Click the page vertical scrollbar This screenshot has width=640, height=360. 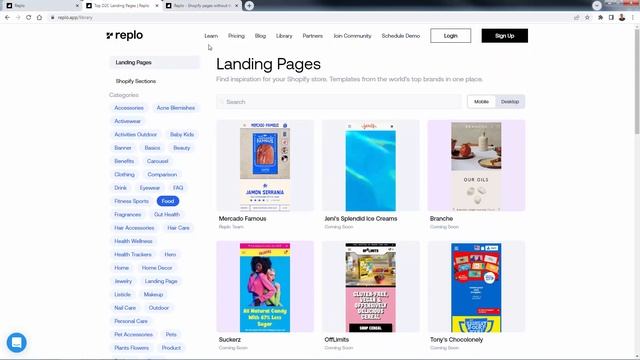637,82
